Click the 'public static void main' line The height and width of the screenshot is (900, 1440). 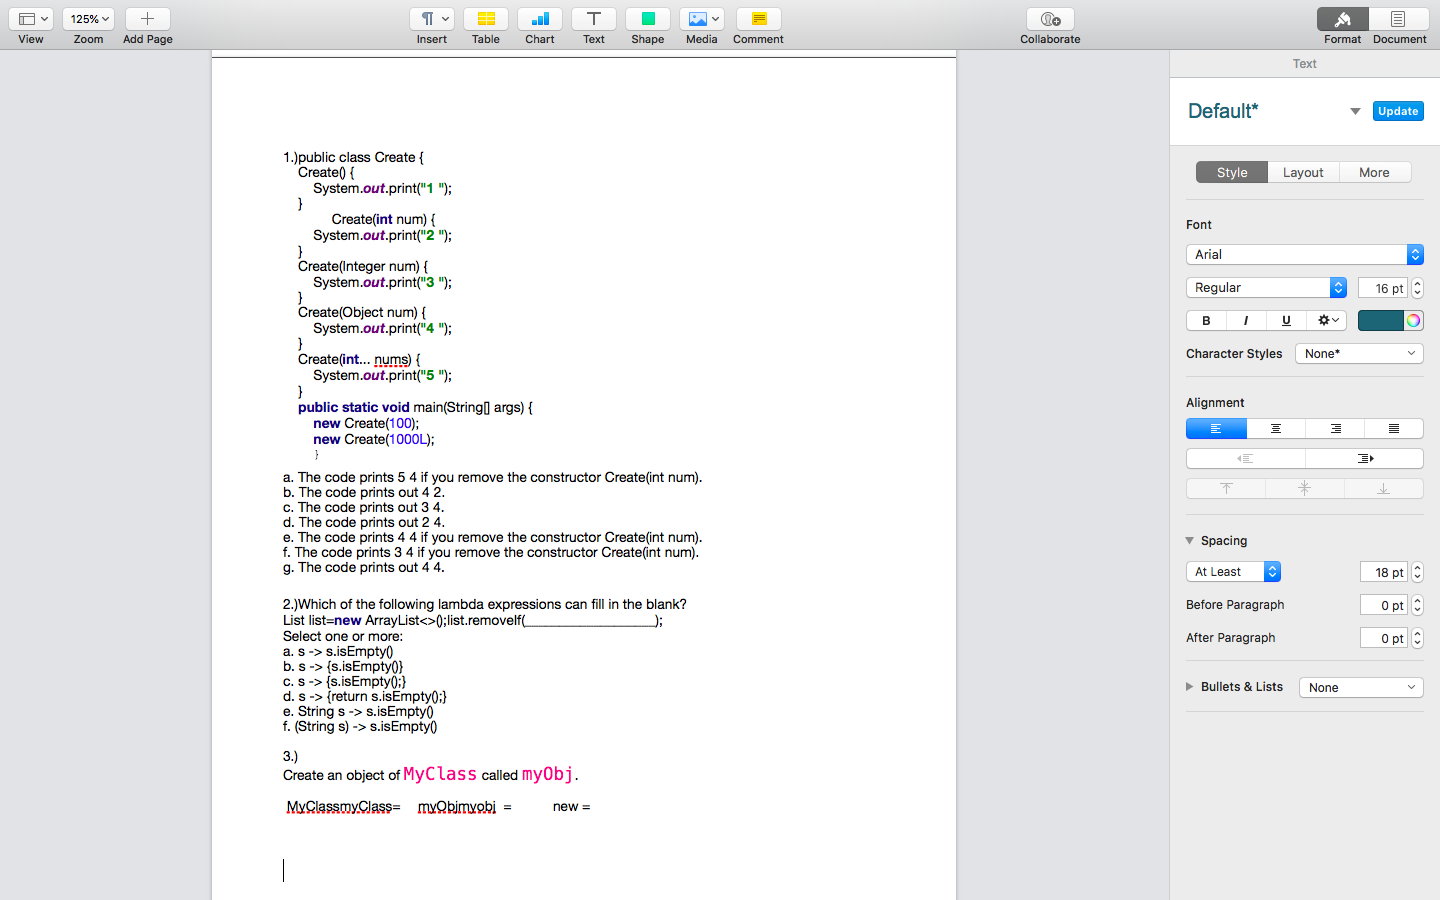click(x=415, y=407)
